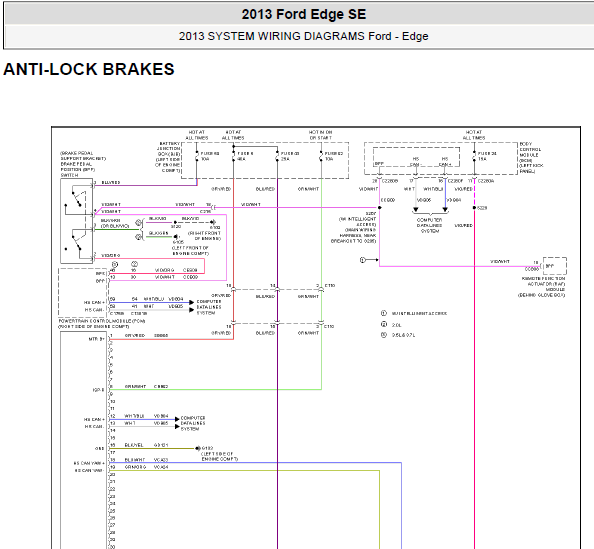Select Powertrain Control Module (PCM) label

102,324
